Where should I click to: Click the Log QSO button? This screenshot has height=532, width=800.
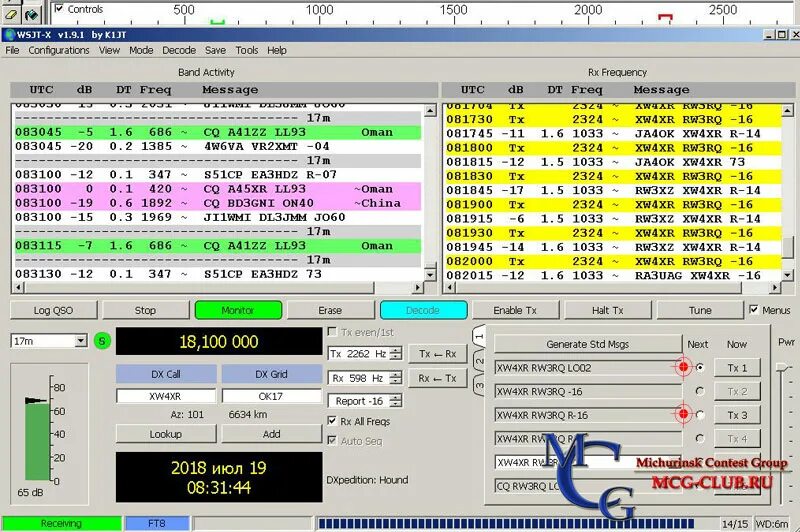pos(54,310)
